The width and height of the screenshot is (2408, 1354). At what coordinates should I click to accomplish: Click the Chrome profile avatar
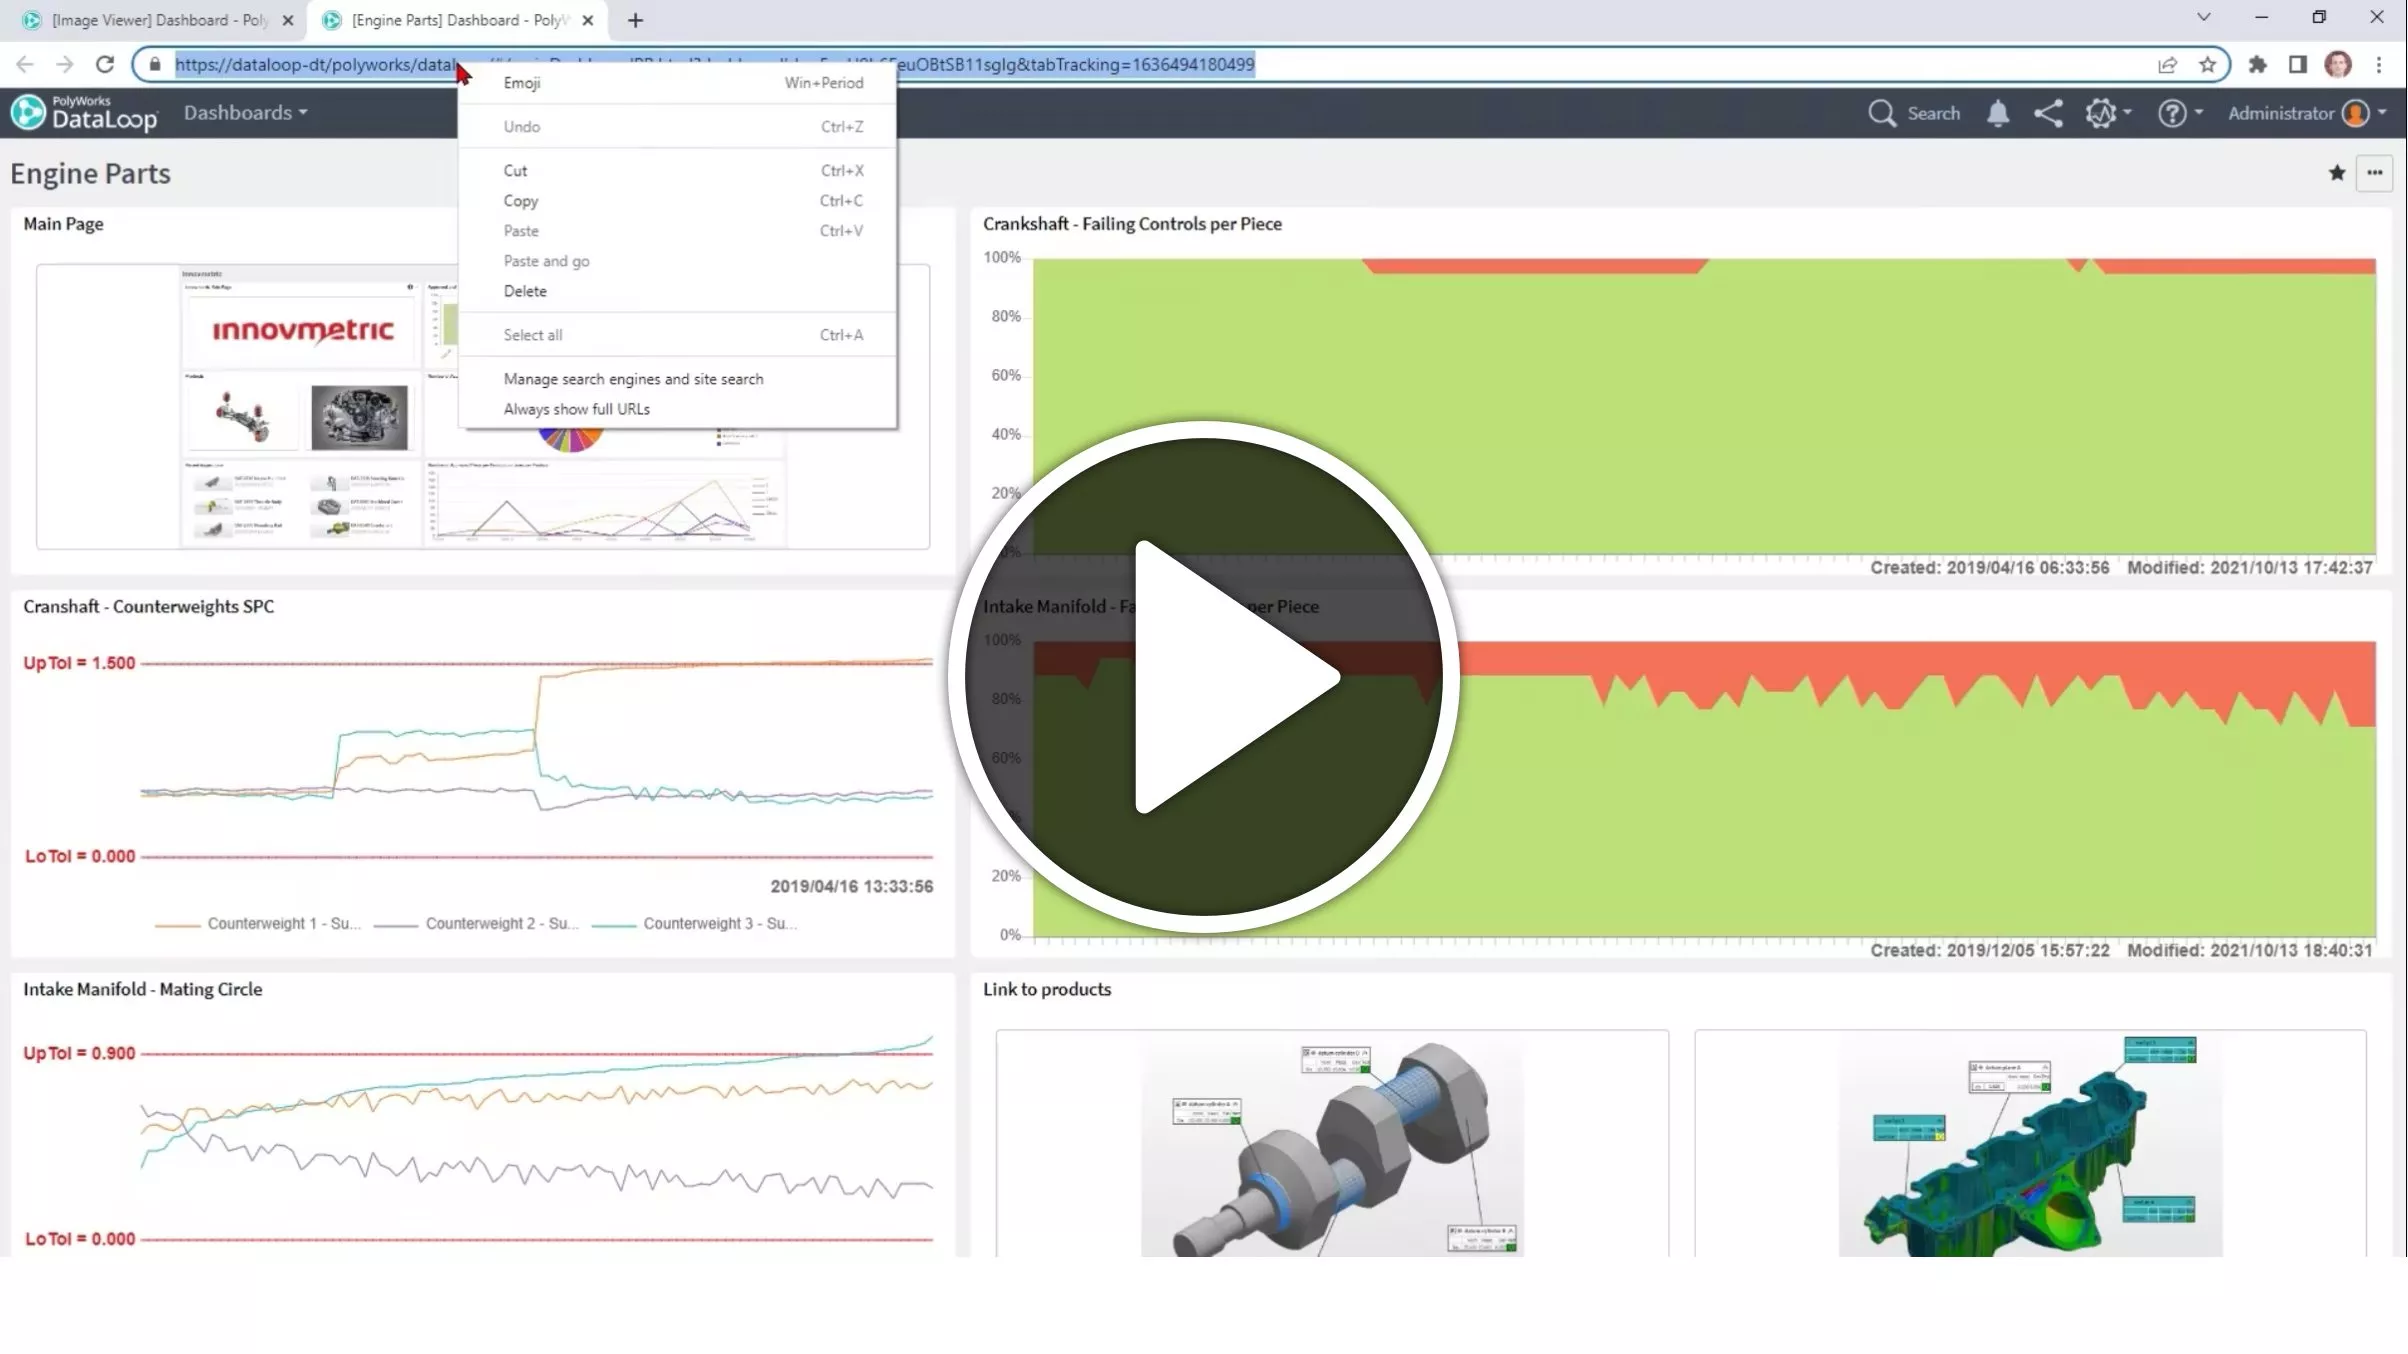point(2338,65)
